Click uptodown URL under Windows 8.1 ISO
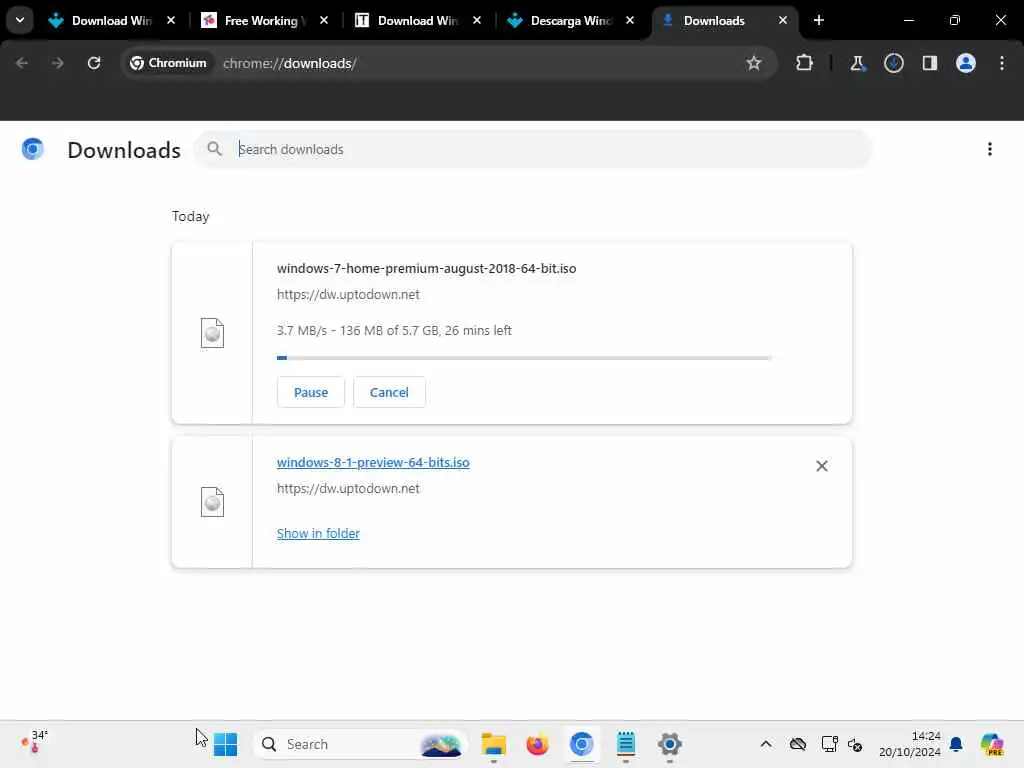Image resolution: width=1024 pixels, height=768 pixels. (x=348, y=488)
